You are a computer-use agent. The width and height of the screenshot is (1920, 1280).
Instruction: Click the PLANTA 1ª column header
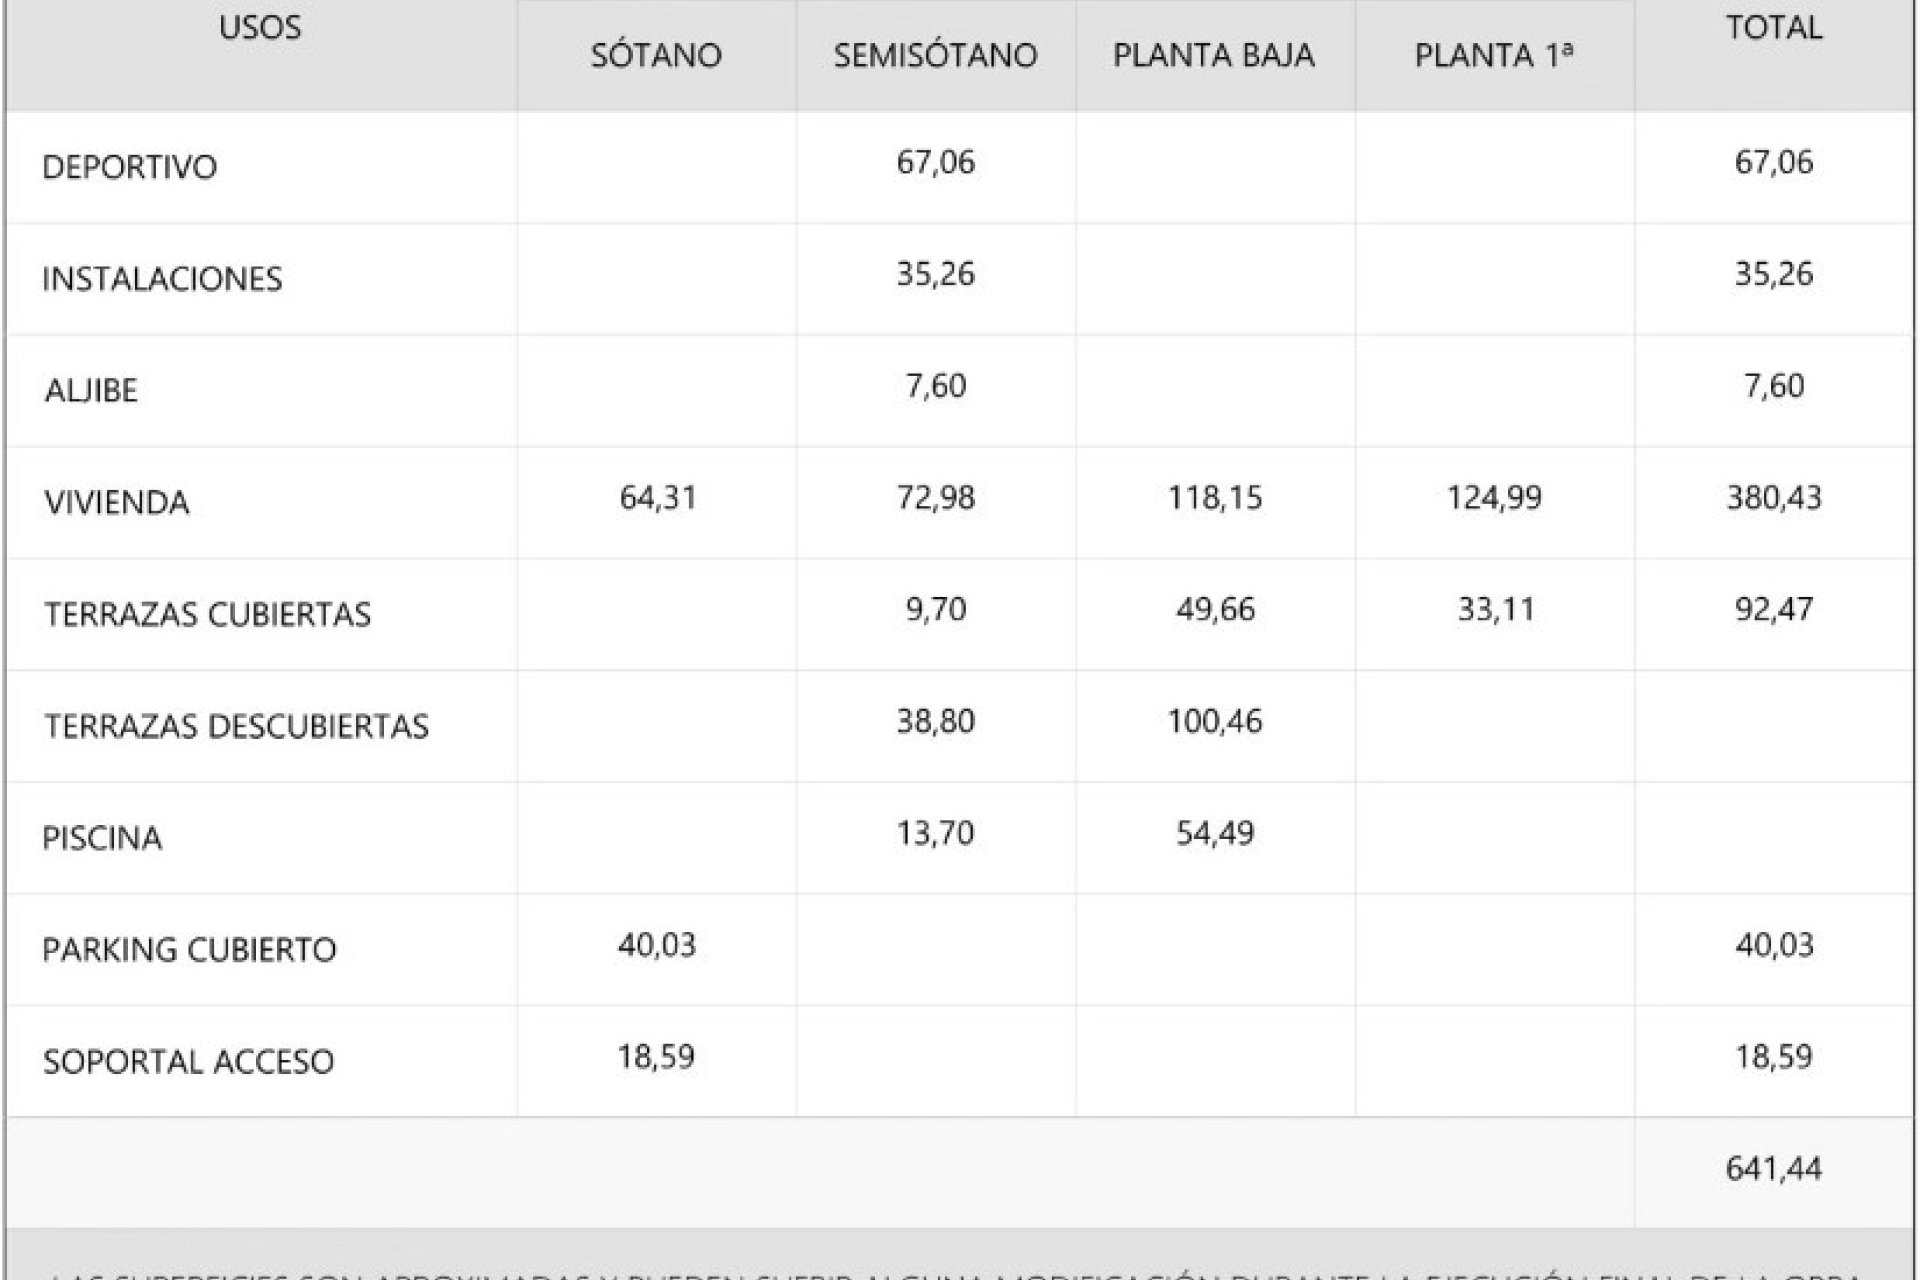tap(1494, 55)
